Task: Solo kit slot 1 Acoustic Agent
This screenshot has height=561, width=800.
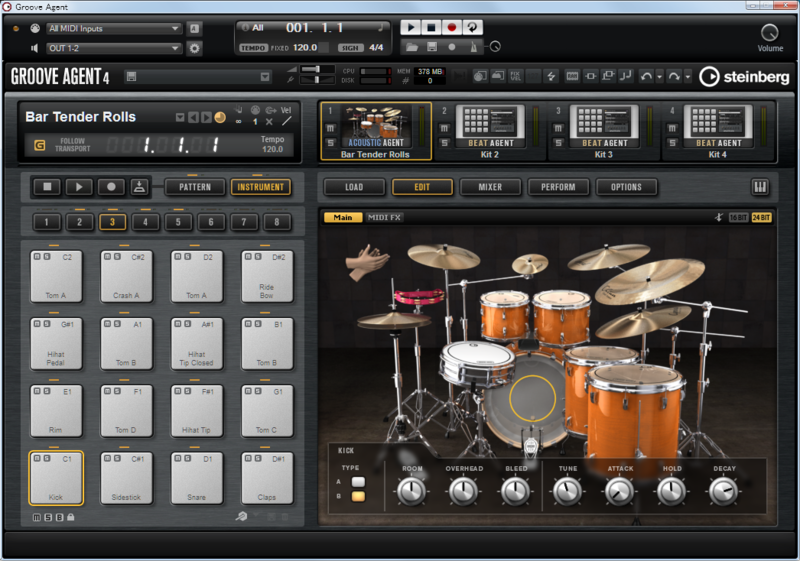Action: click(x=330, y=143)
